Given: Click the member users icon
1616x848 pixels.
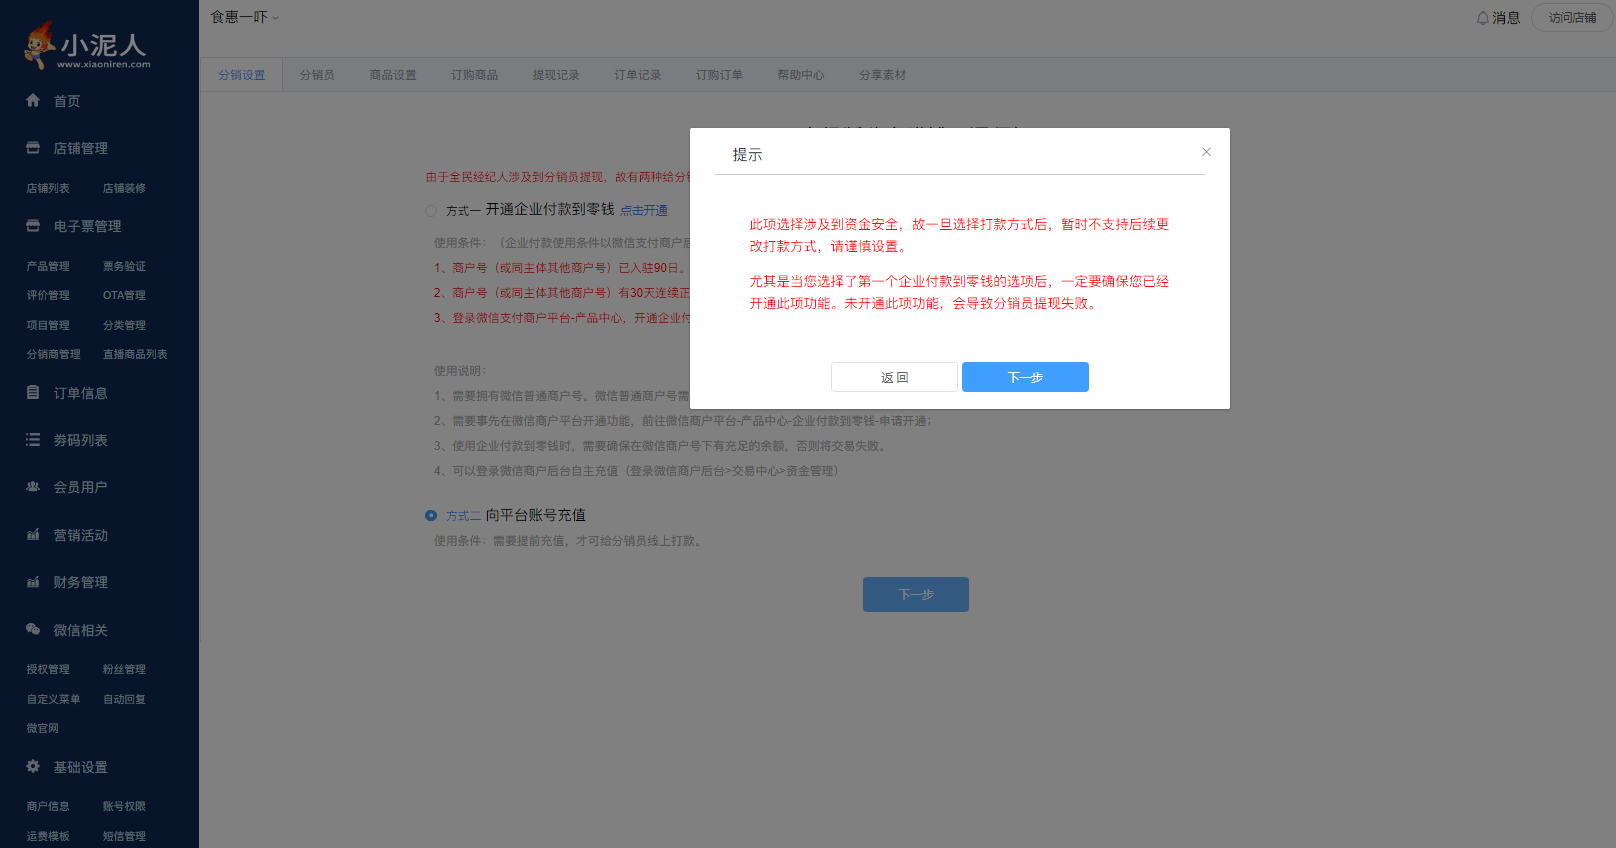Looking at the screenshot, I should (x=33, y=487).
